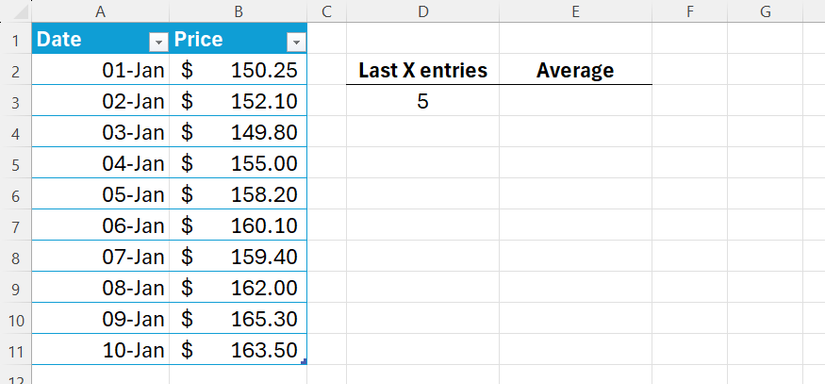This screenshot has height=384, width=825.
Task: Select the 10-Jan date cell
Action: click(x=100, y=349)
